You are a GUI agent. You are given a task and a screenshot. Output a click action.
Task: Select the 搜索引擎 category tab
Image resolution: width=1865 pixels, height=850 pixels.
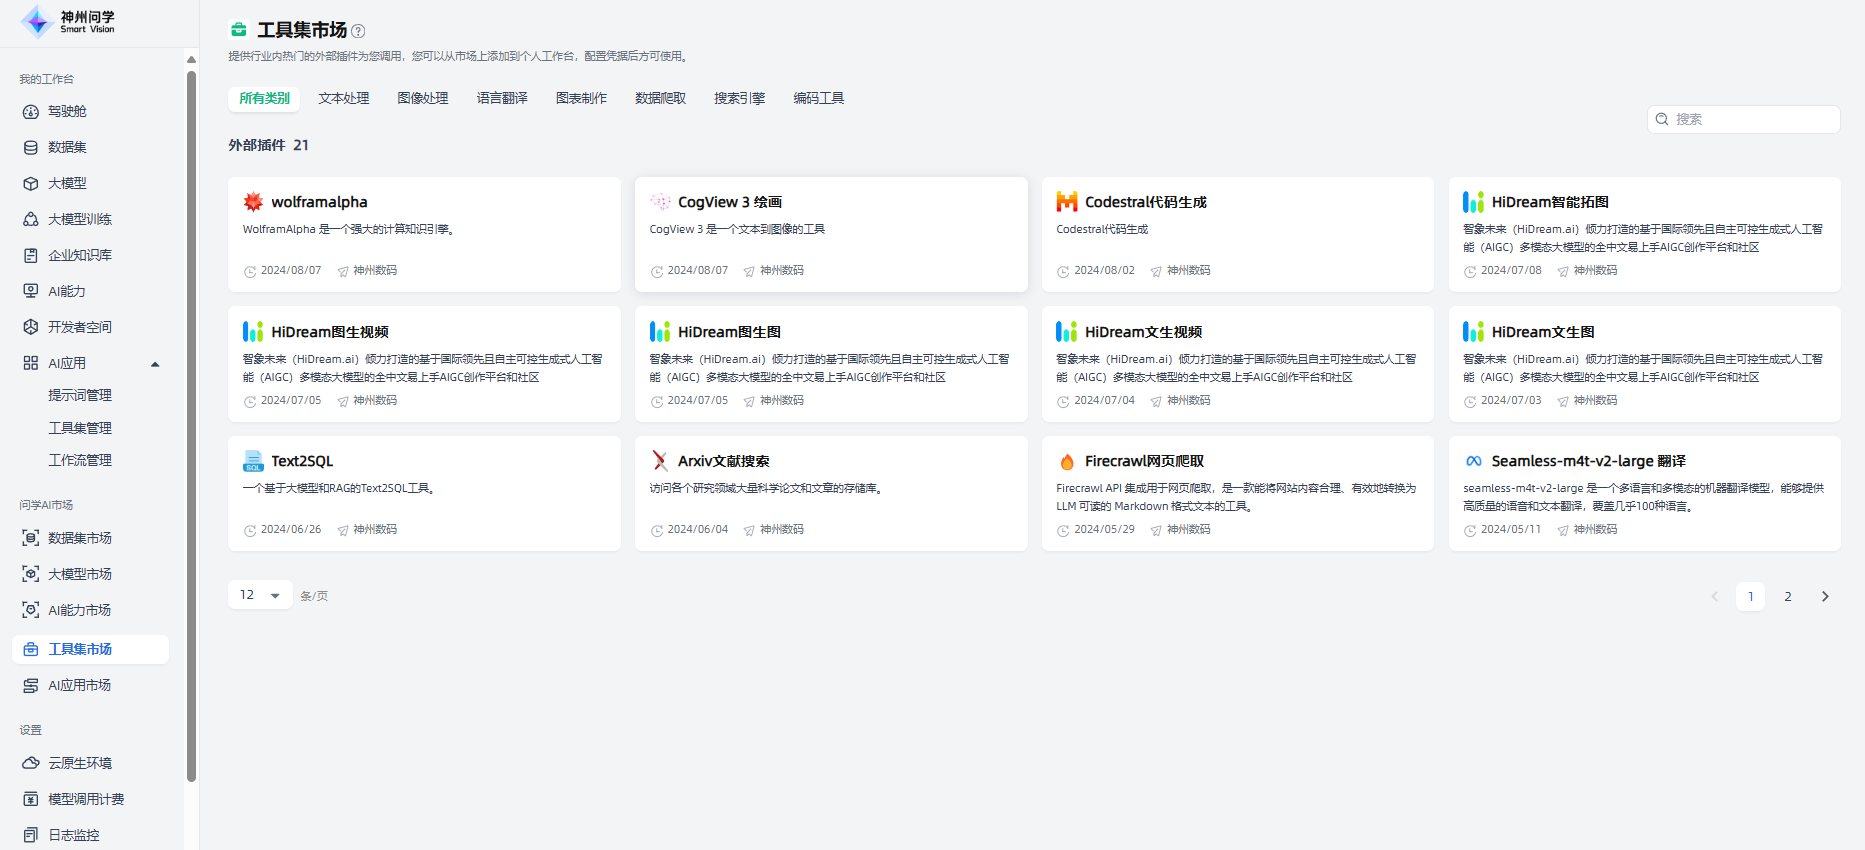(739, 98)
